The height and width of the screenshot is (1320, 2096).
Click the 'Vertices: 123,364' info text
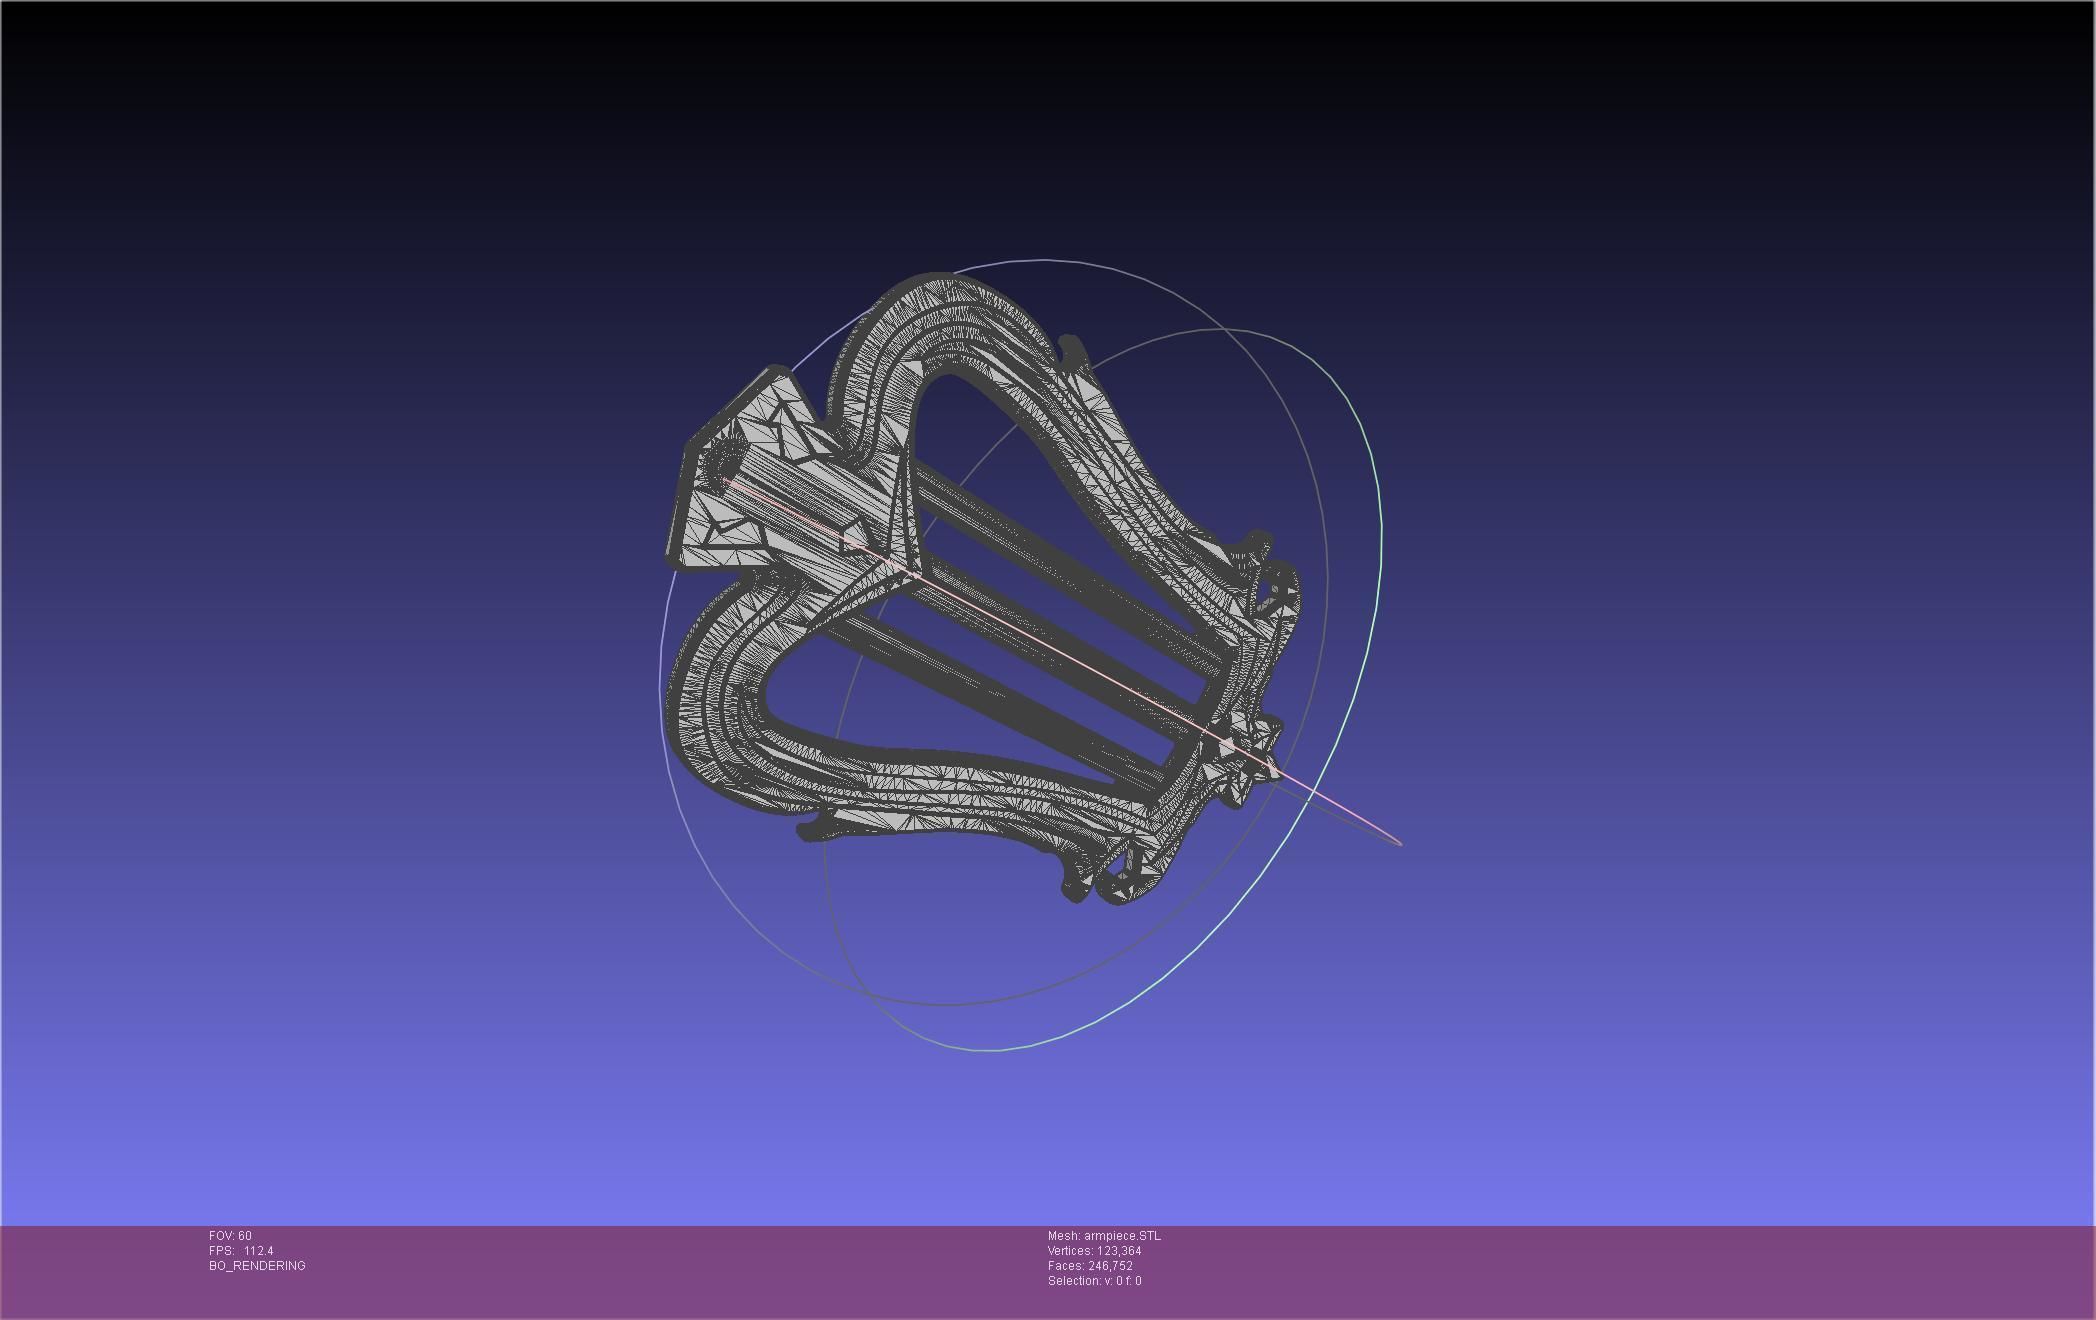(1094, 1251)
